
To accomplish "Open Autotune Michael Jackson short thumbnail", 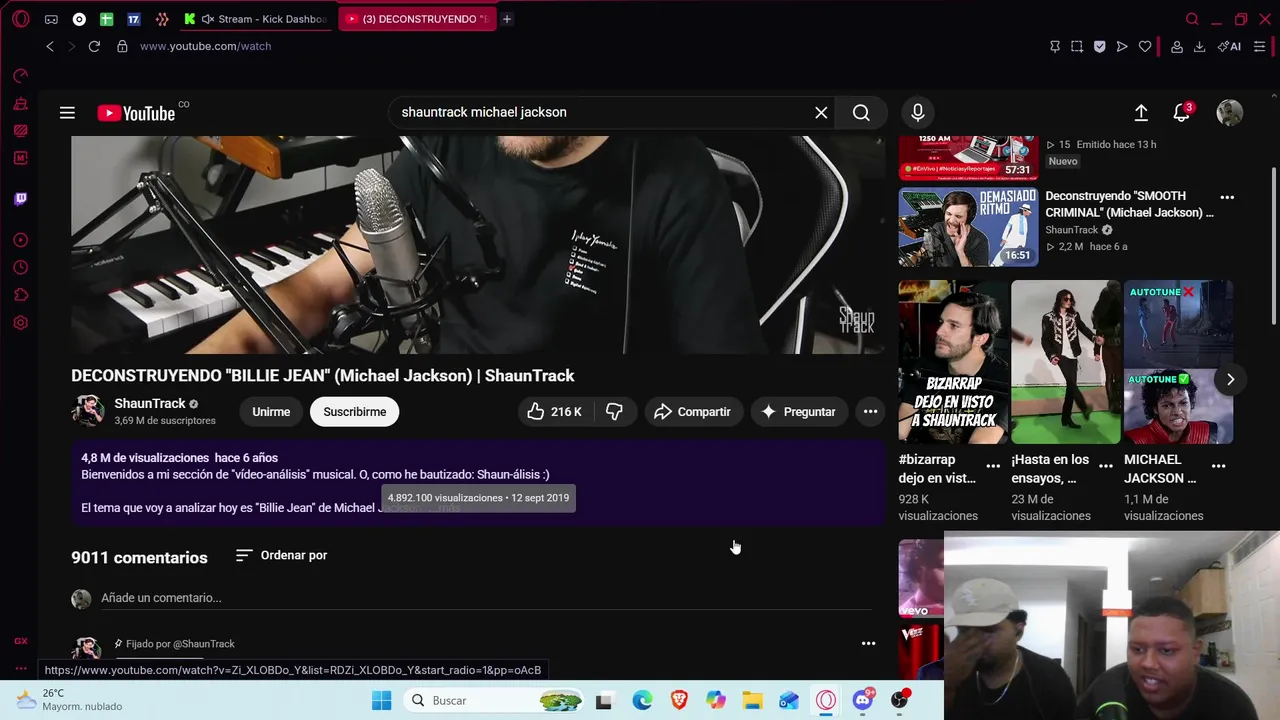I will tap(1178, 362).
